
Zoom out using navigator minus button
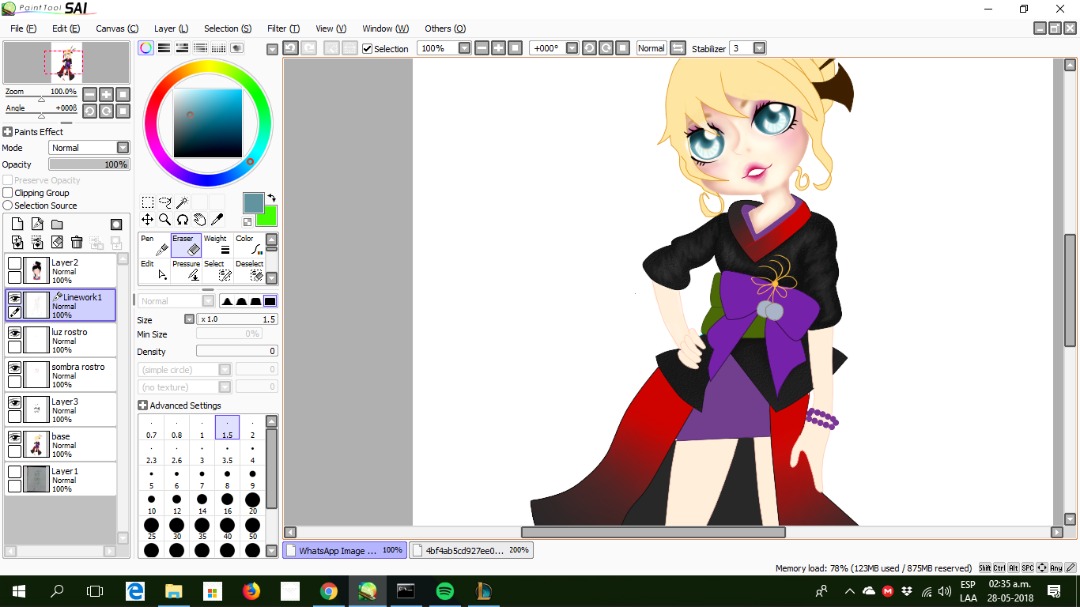pyautogui.click(x=90, y=94)
